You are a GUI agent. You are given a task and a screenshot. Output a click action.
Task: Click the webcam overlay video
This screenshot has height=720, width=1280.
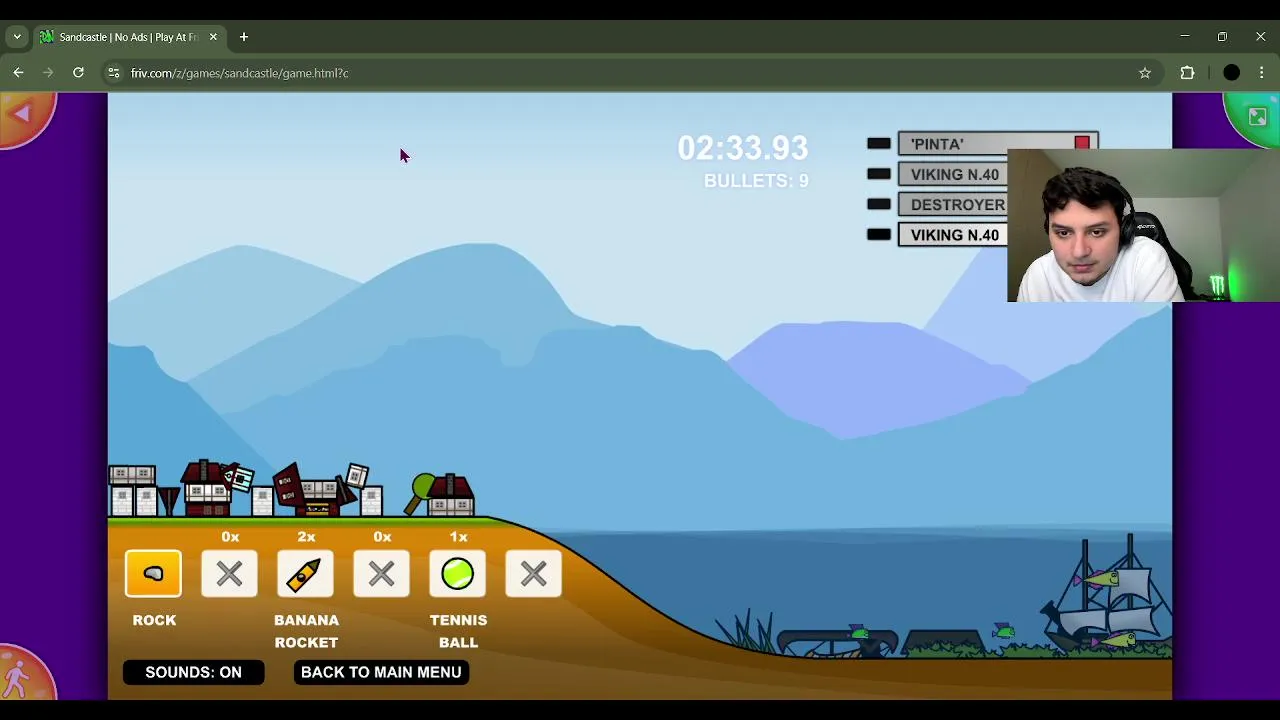[x=1143, y=225]
